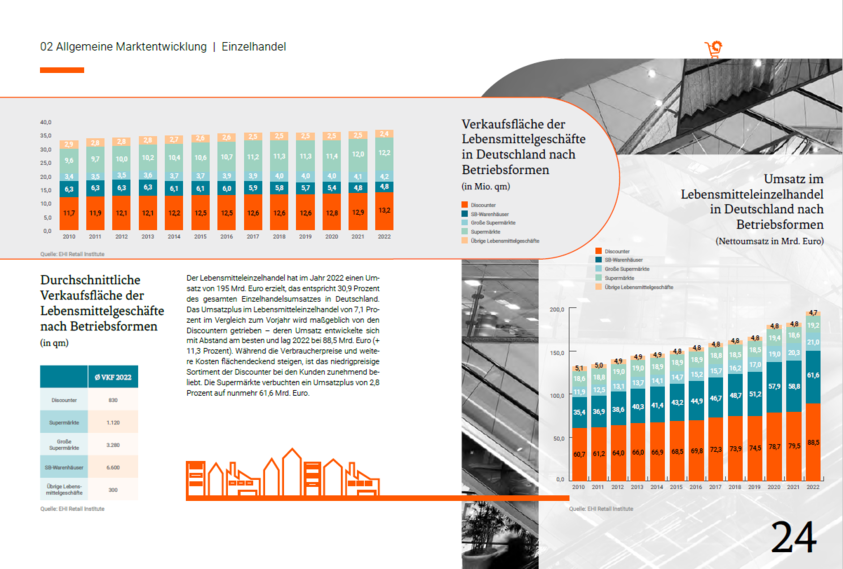
Task: Click table value '830'
Action: pyautogui.click(x=113, y=400)
